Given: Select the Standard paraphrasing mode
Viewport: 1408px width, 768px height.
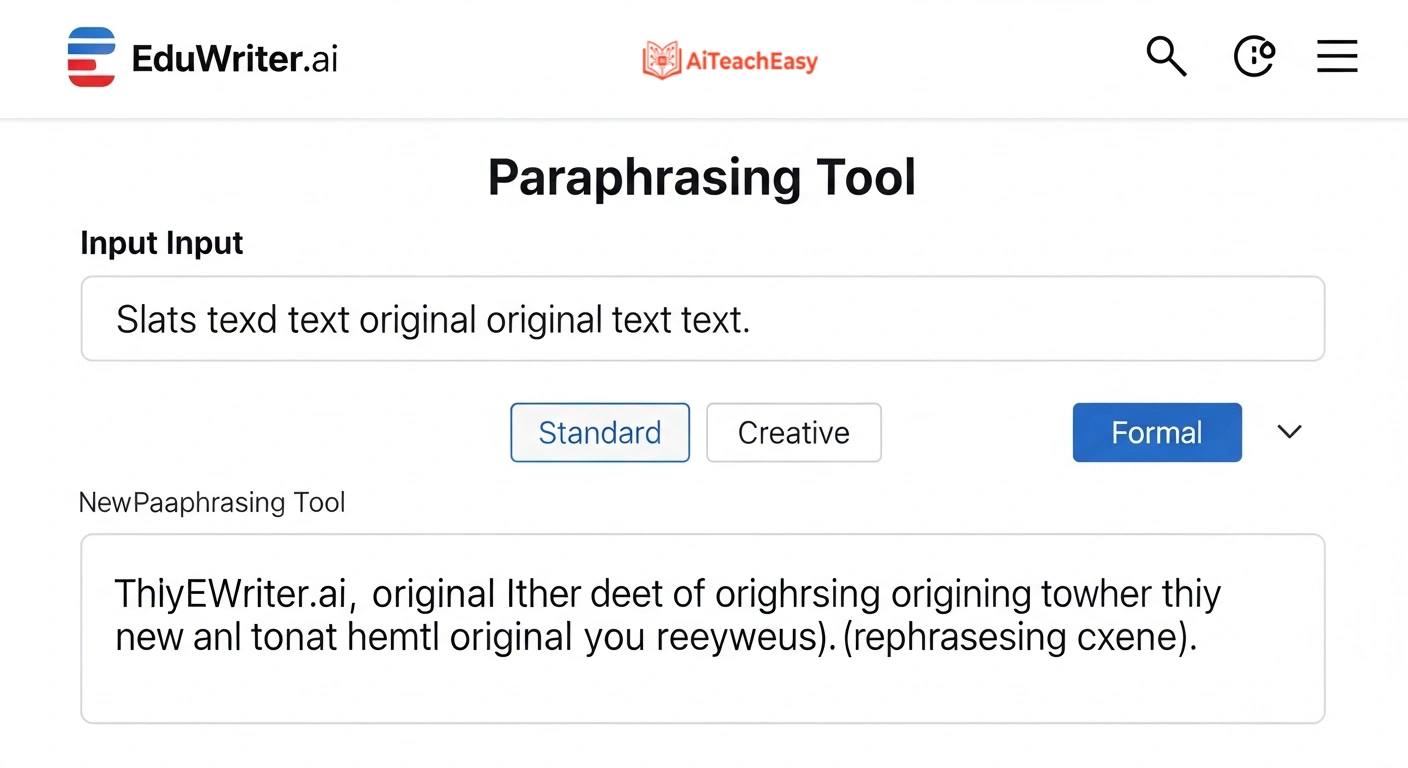Looking at the screenshot, I should (x=600, y=432).
